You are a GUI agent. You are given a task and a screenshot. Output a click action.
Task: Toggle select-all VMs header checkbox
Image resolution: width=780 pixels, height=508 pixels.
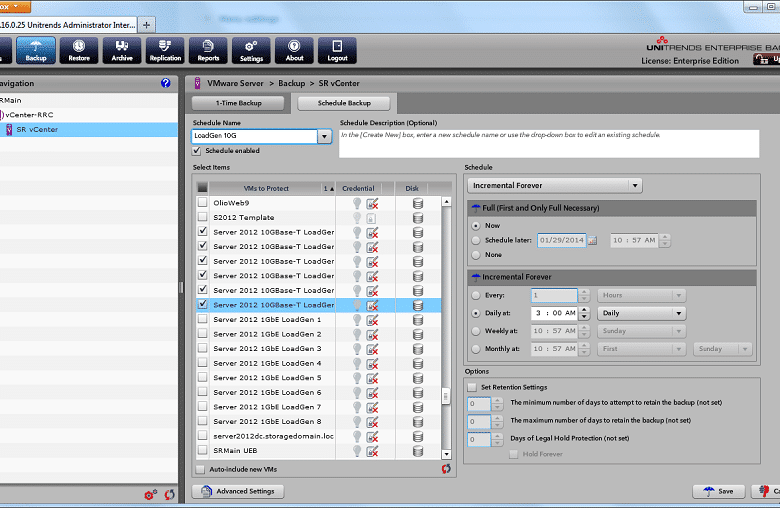202,188
